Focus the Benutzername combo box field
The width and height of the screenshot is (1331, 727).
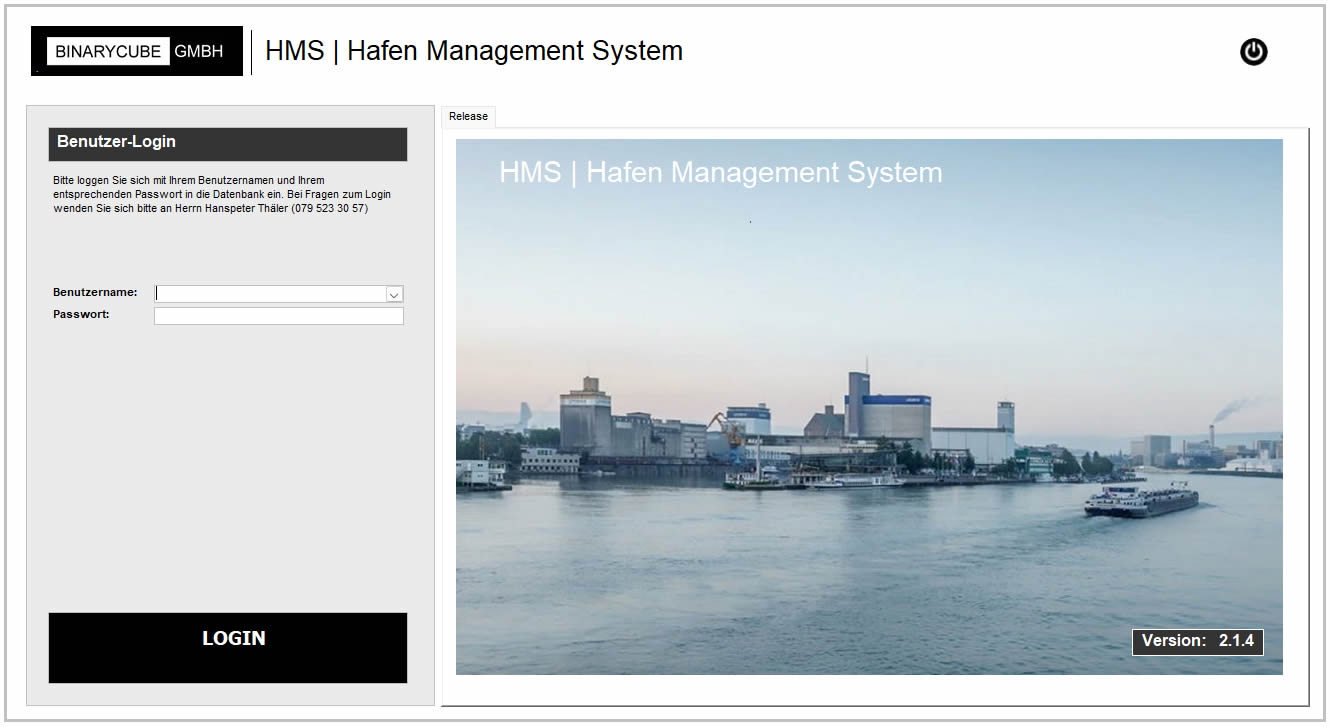pos(270,294)
